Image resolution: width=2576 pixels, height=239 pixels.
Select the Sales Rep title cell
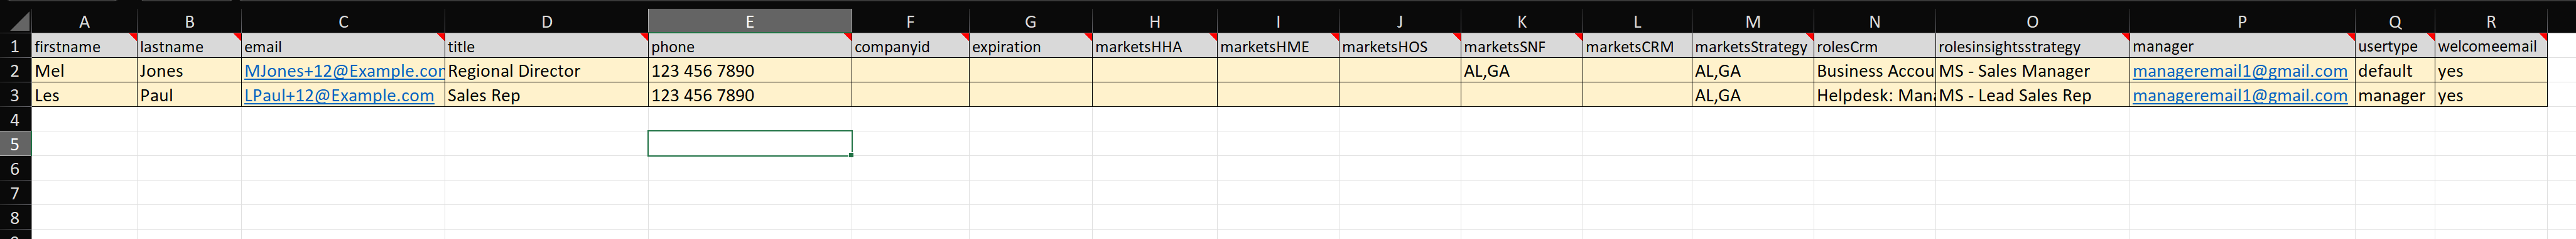[546, 95]
